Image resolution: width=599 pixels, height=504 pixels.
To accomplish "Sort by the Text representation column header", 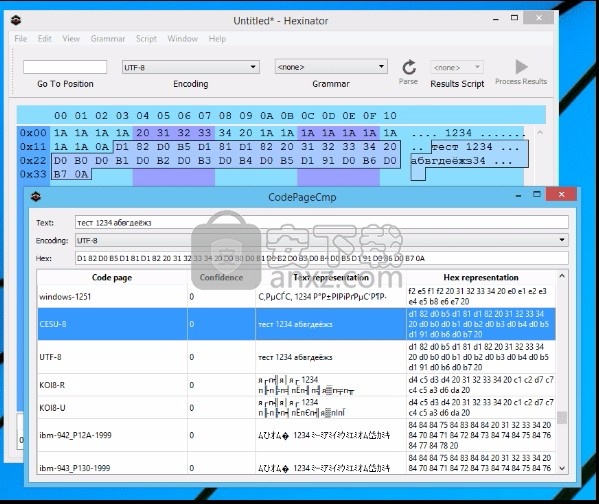I will pos(331,277).
